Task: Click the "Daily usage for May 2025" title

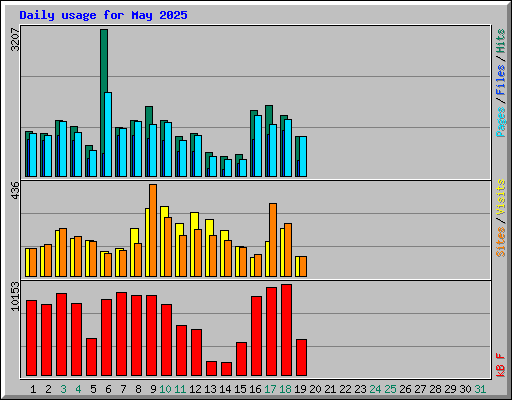Action: pos(103,15)
